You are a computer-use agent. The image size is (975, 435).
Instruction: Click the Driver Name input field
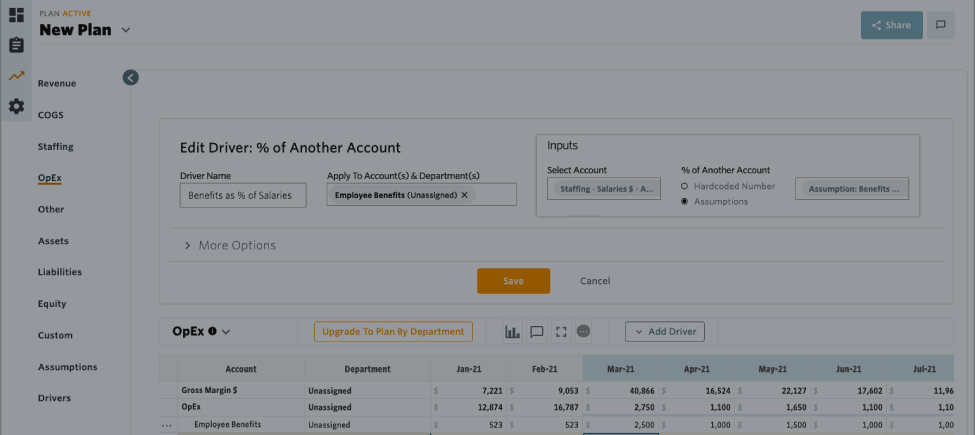pos(243,196)
